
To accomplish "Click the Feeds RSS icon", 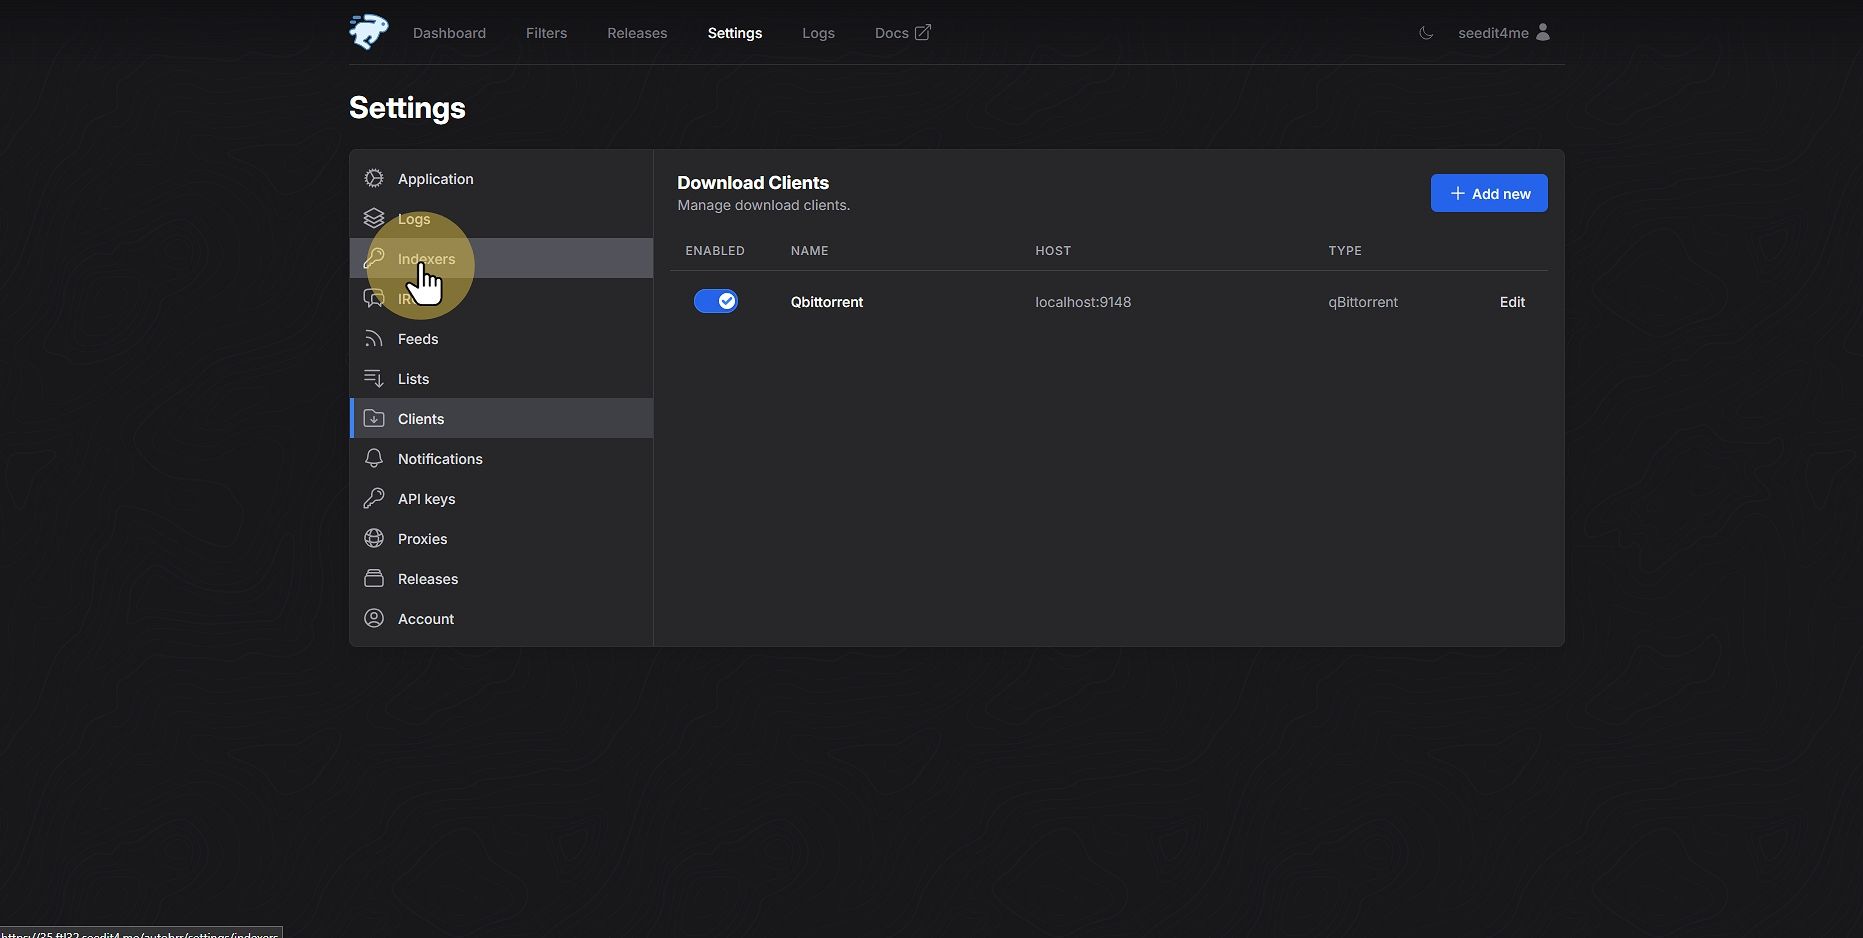I will click(374, 338).
